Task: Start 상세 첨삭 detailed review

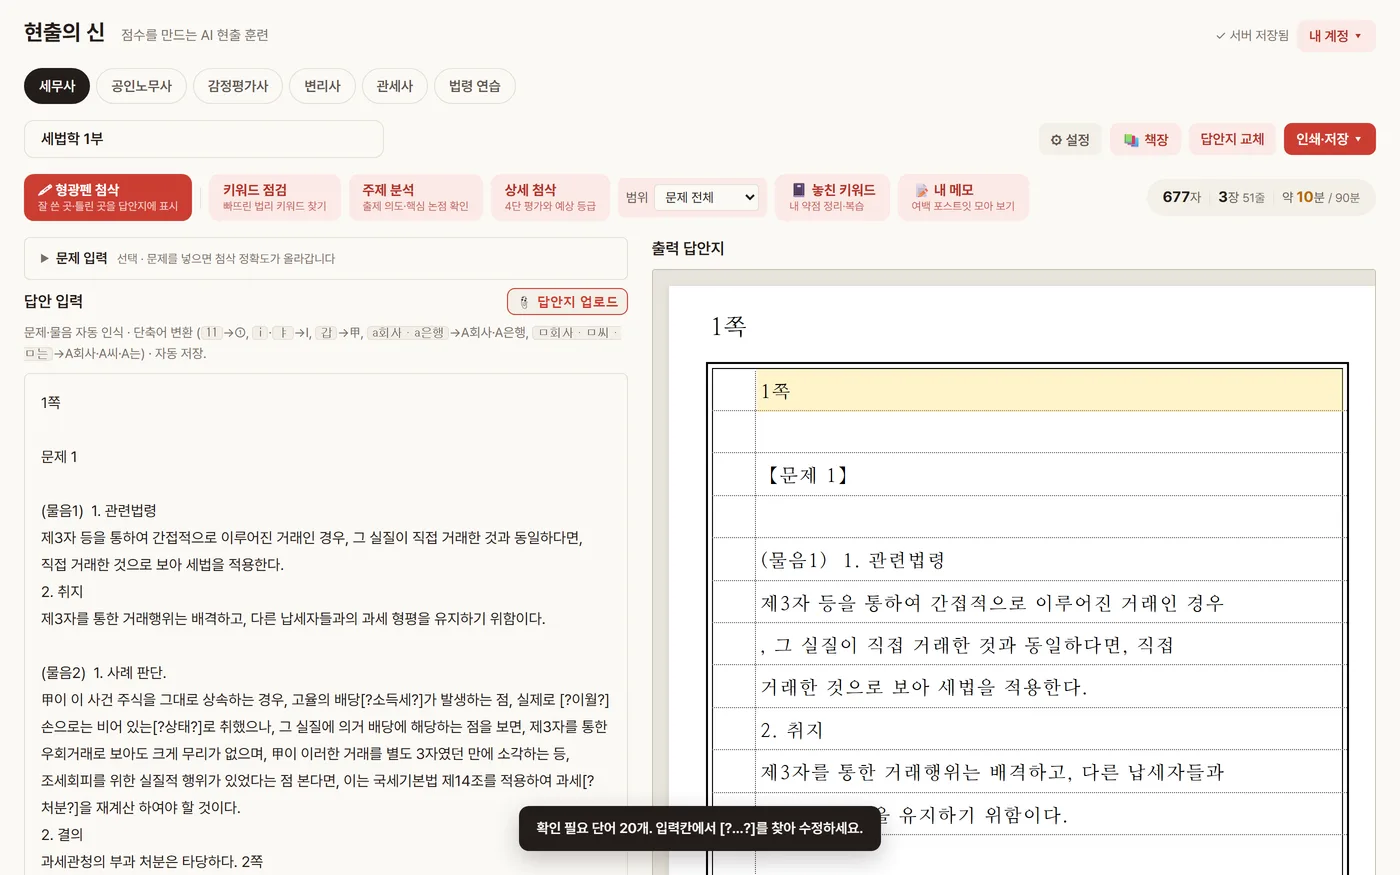Action: click(550, 197)
